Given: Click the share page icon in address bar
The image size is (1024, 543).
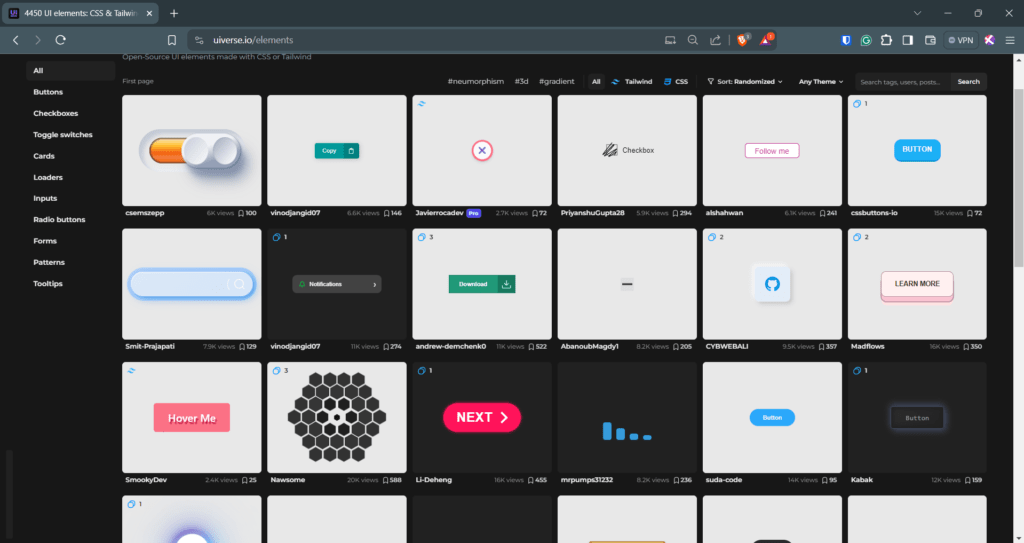Looking at the screenshot, I should [x=715, y=40].
